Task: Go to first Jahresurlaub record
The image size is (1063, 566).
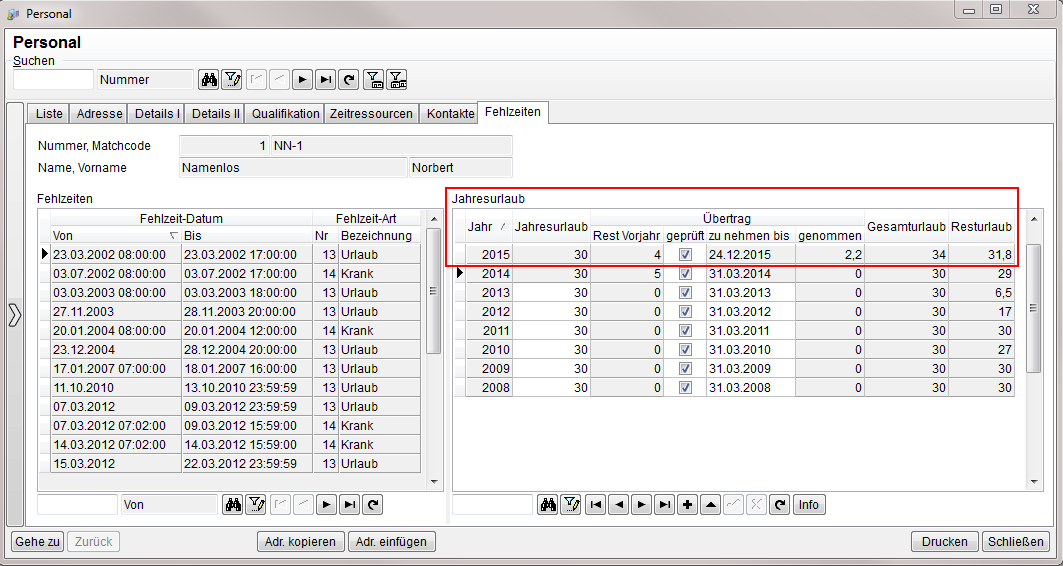Action: [595, 505]
